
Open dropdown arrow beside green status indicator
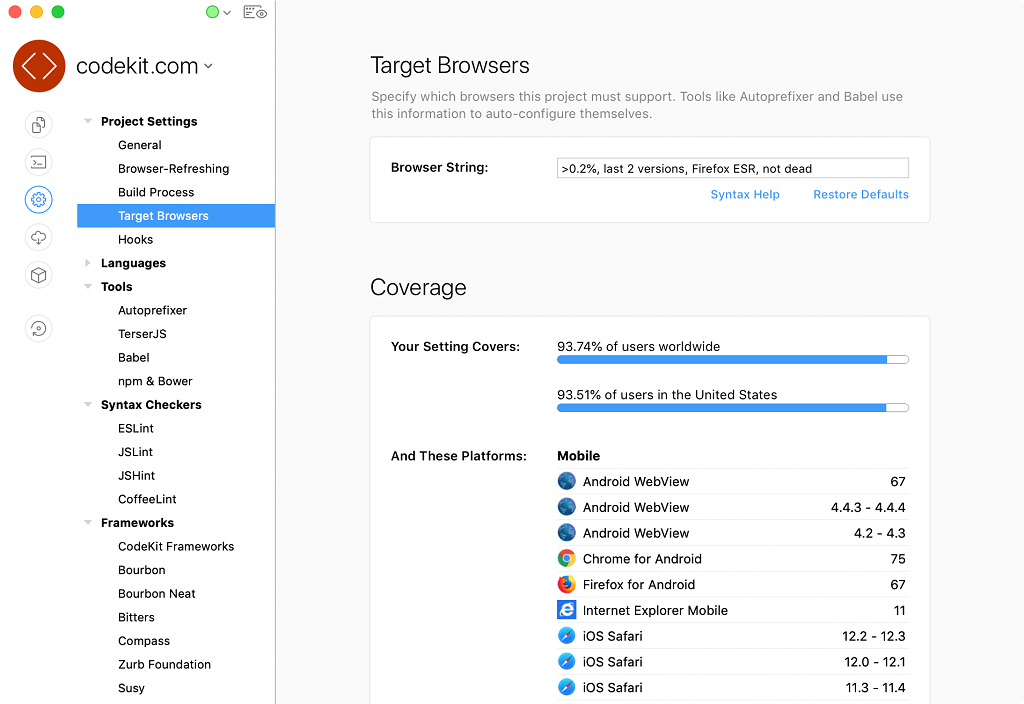[227, 12]
